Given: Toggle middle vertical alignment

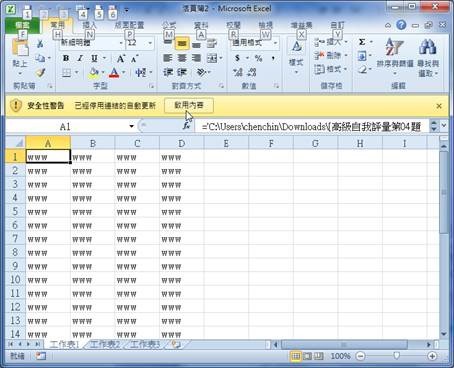Looking at the screenshot, I should point(182,43).
